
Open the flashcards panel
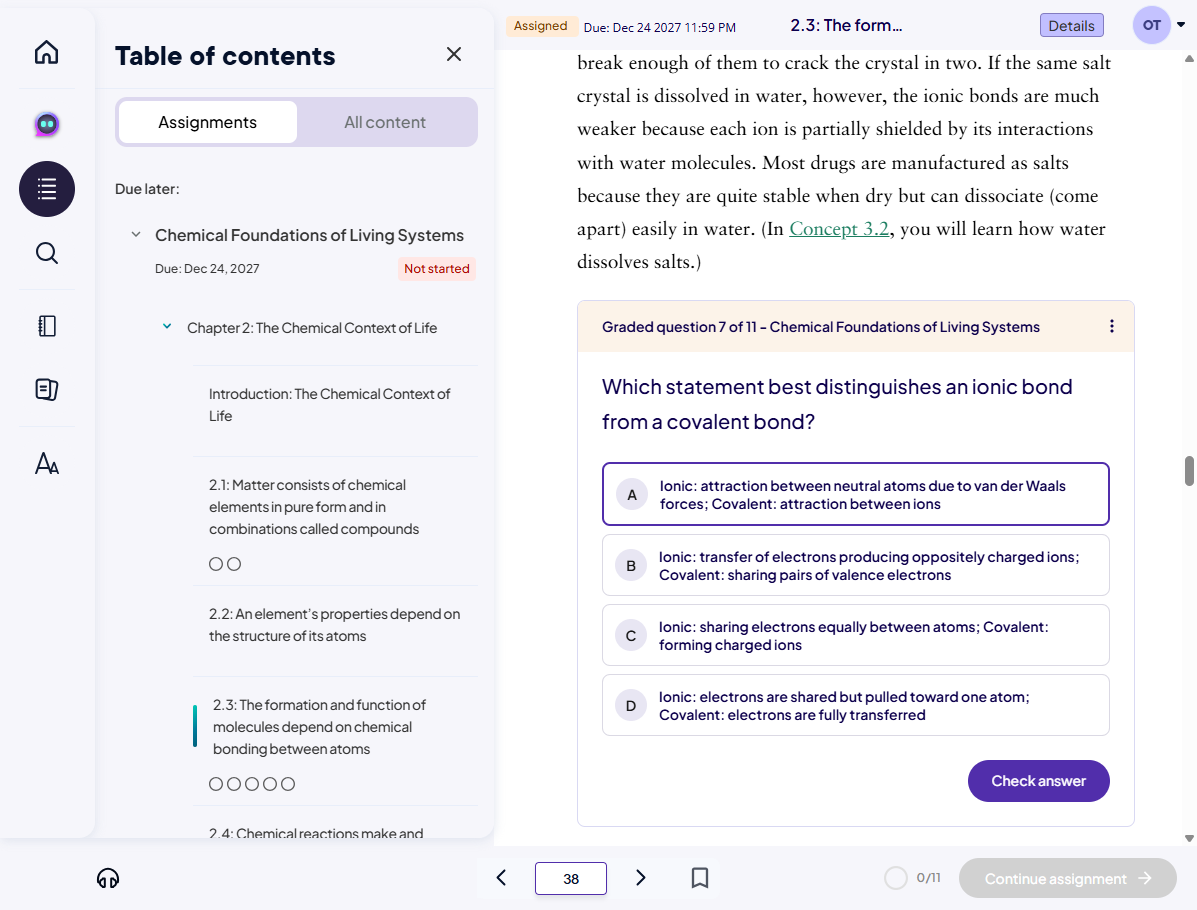click(x=46, y=390)
